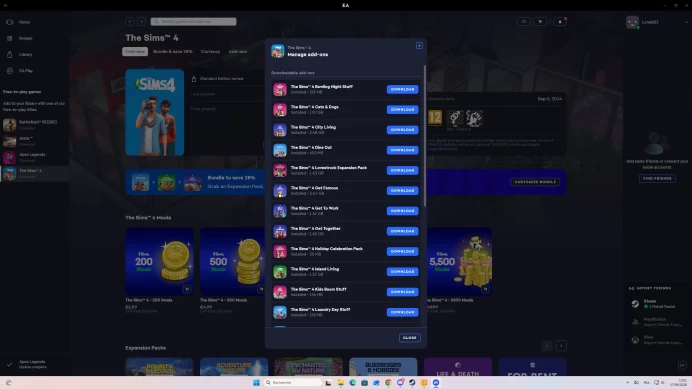Open the wishlist heart icon
Screen dimensions: 692x389
click(524, 22)
